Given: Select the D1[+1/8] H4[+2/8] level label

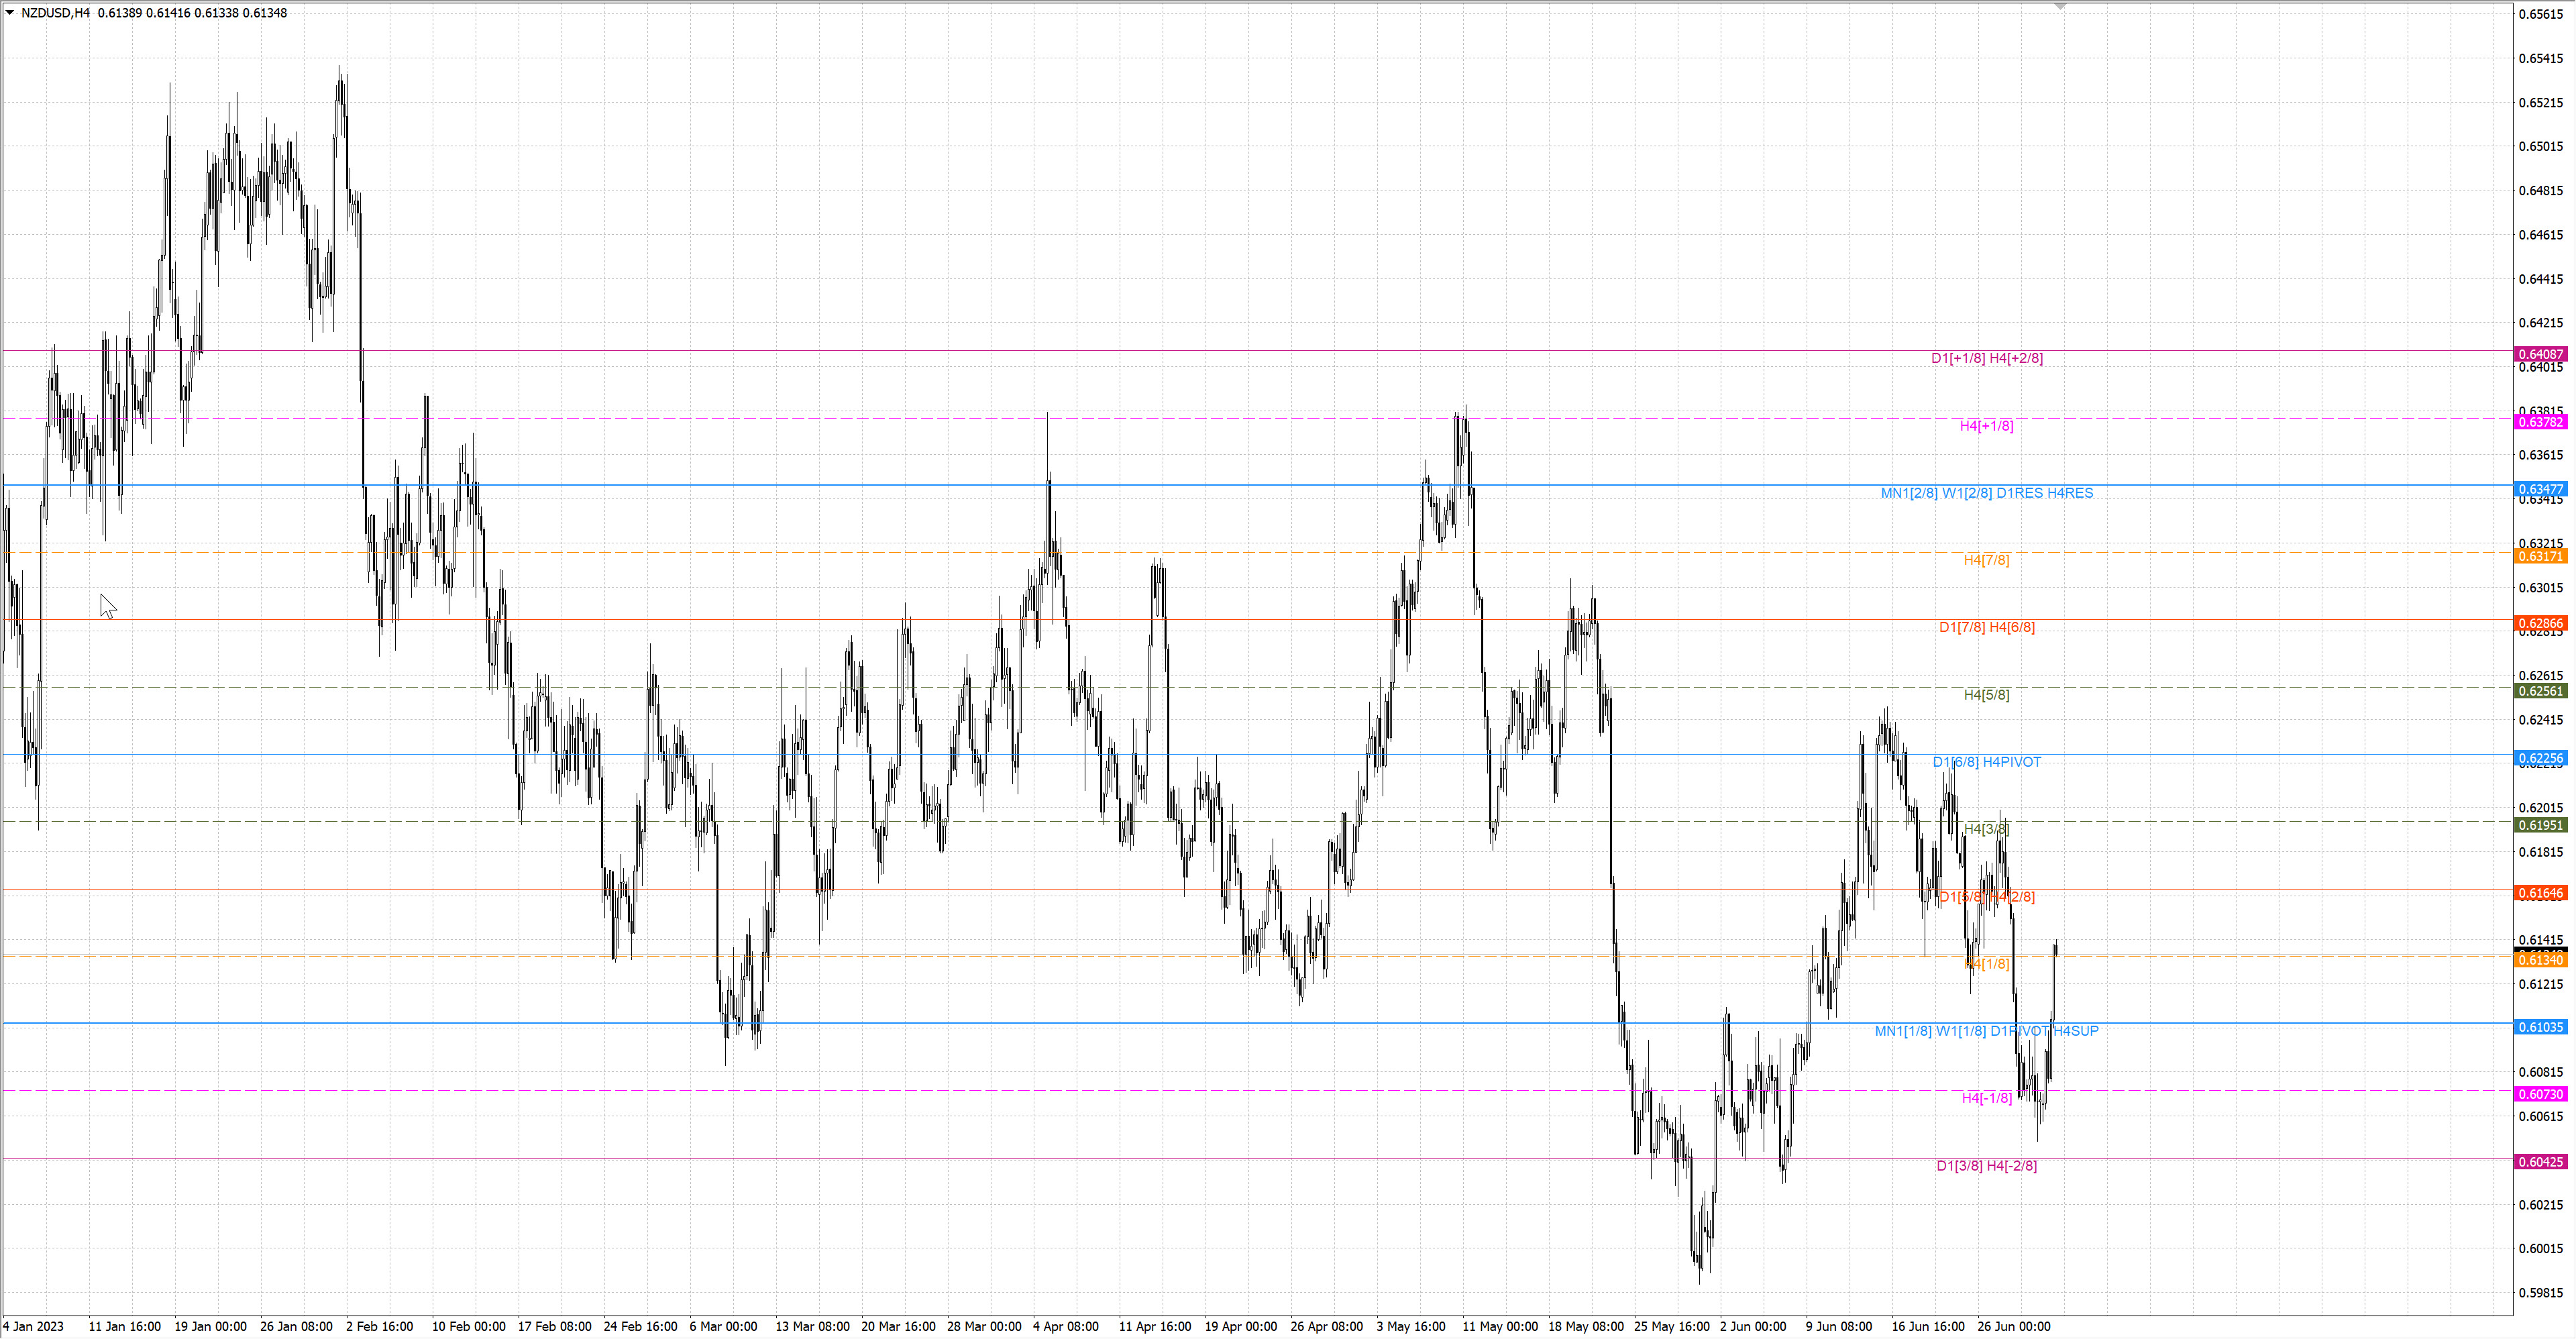Looking at the screenshot, I should click(1987, 358).
